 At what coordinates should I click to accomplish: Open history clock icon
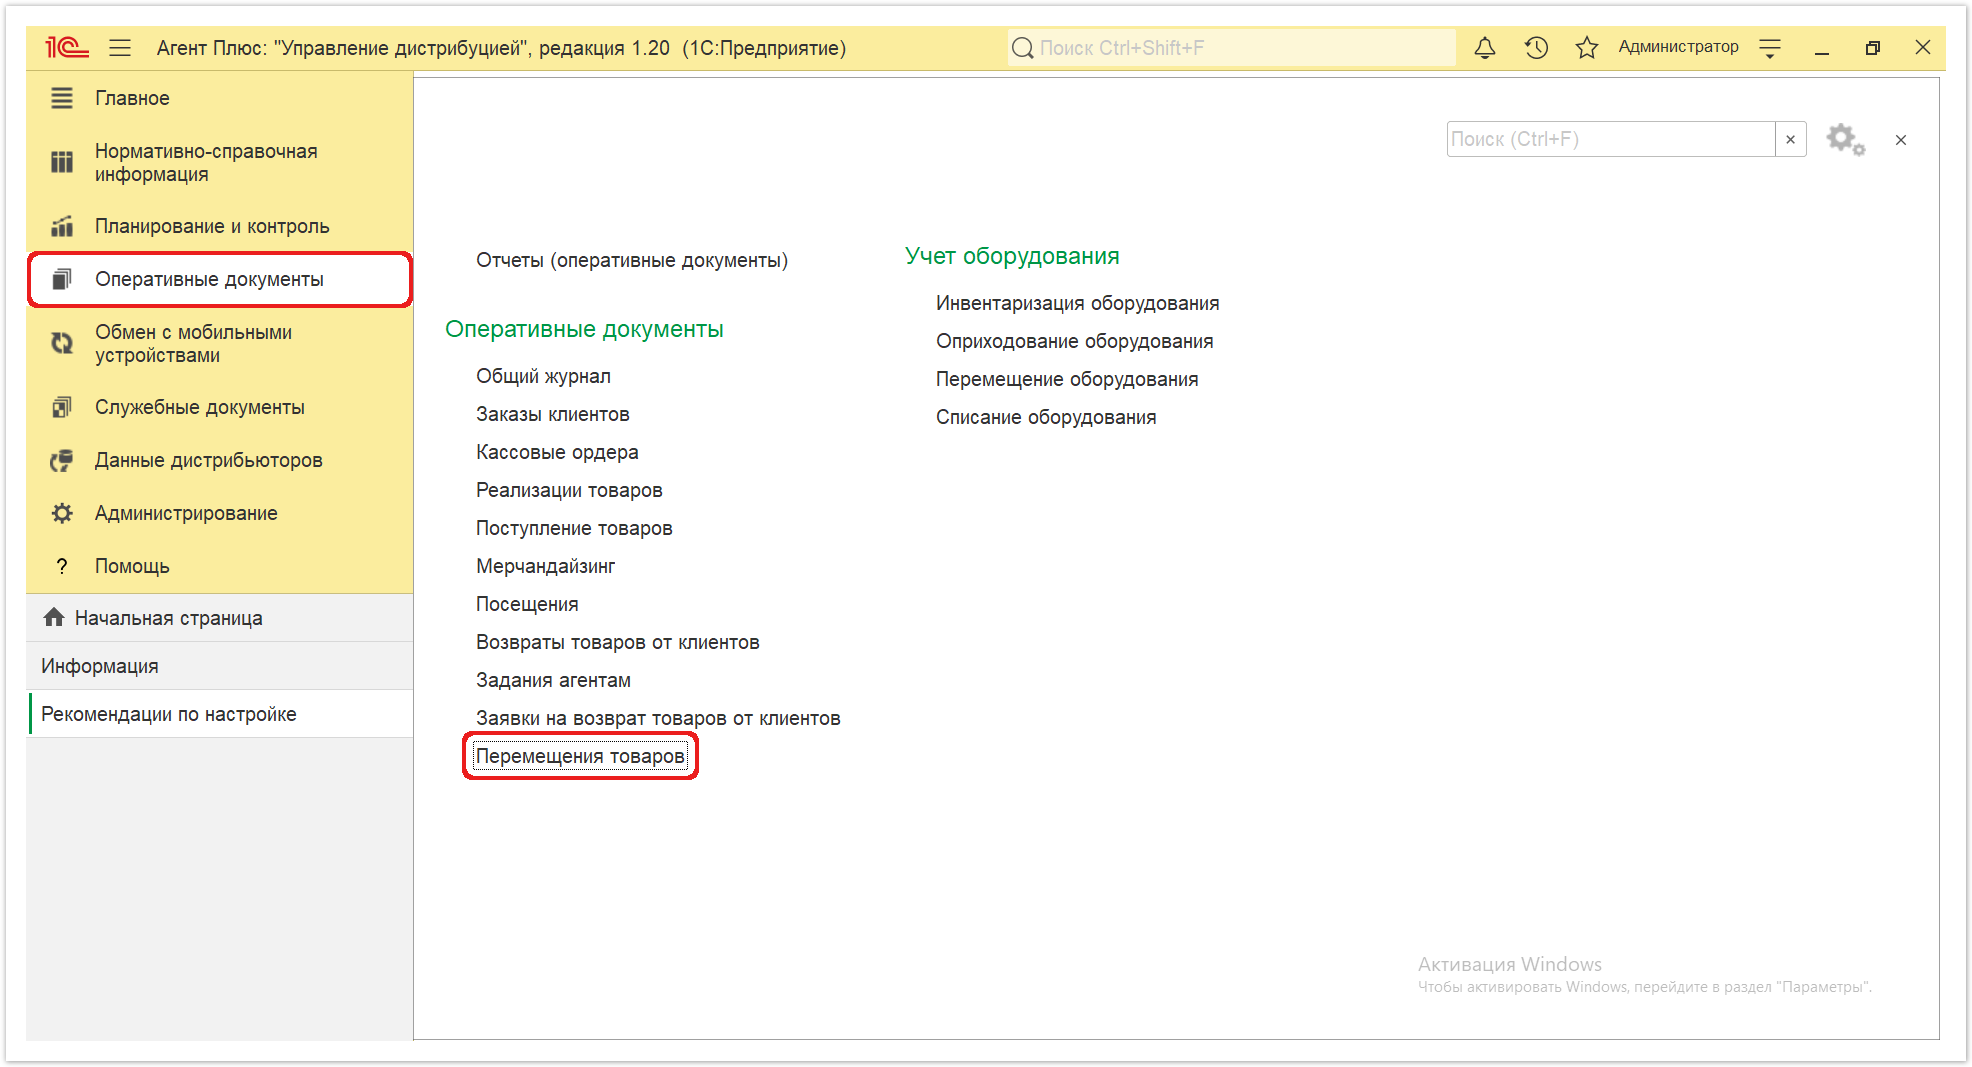pos(1536,47)
